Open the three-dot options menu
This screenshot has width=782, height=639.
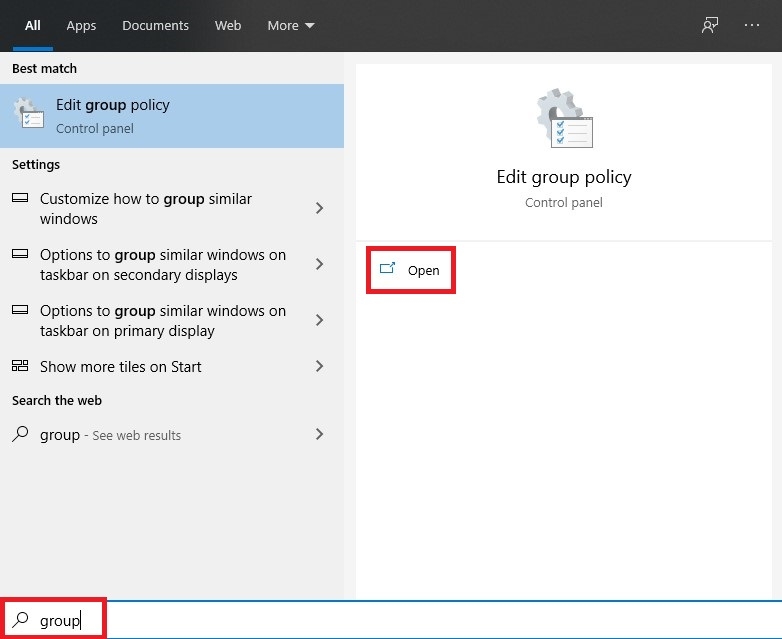(752, 25)
